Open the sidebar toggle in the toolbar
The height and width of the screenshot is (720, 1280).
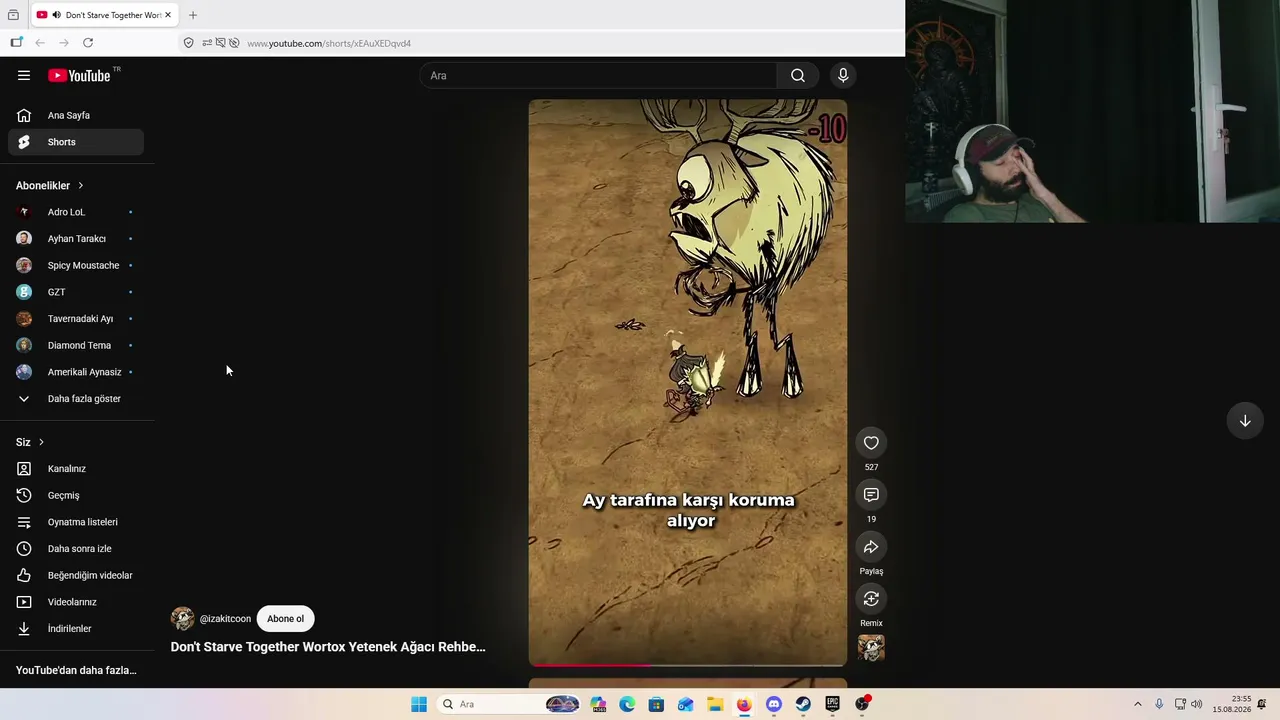pyautogui.click(x=16, y=43)
